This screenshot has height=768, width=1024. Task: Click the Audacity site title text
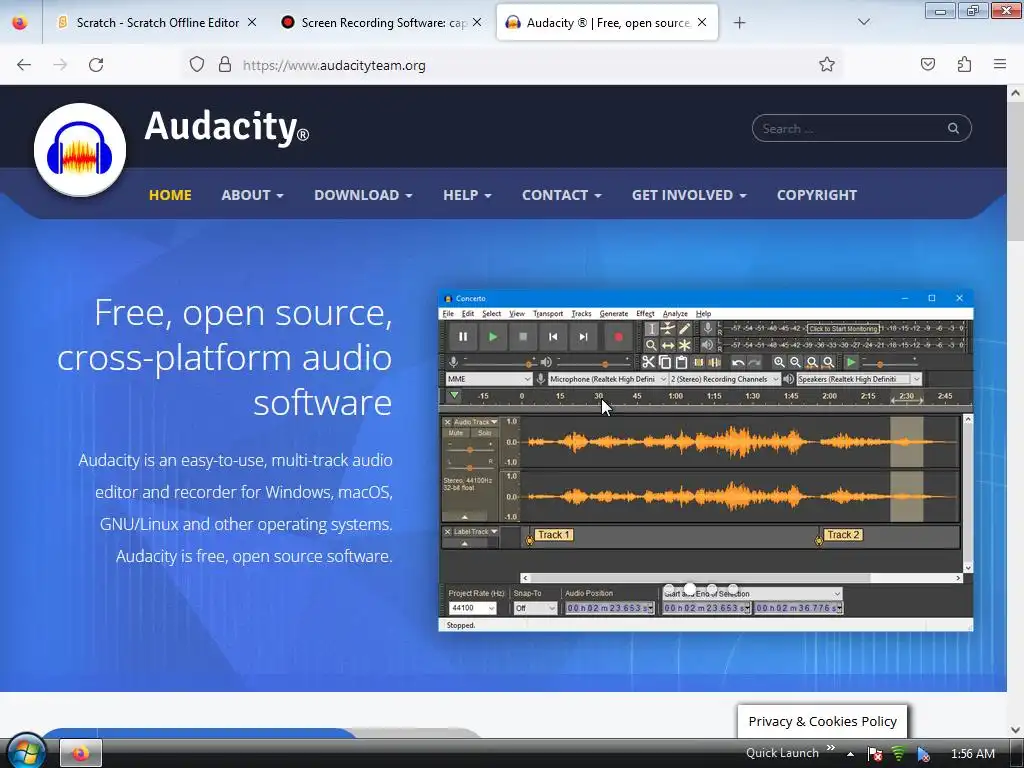[x=227, y=126]
